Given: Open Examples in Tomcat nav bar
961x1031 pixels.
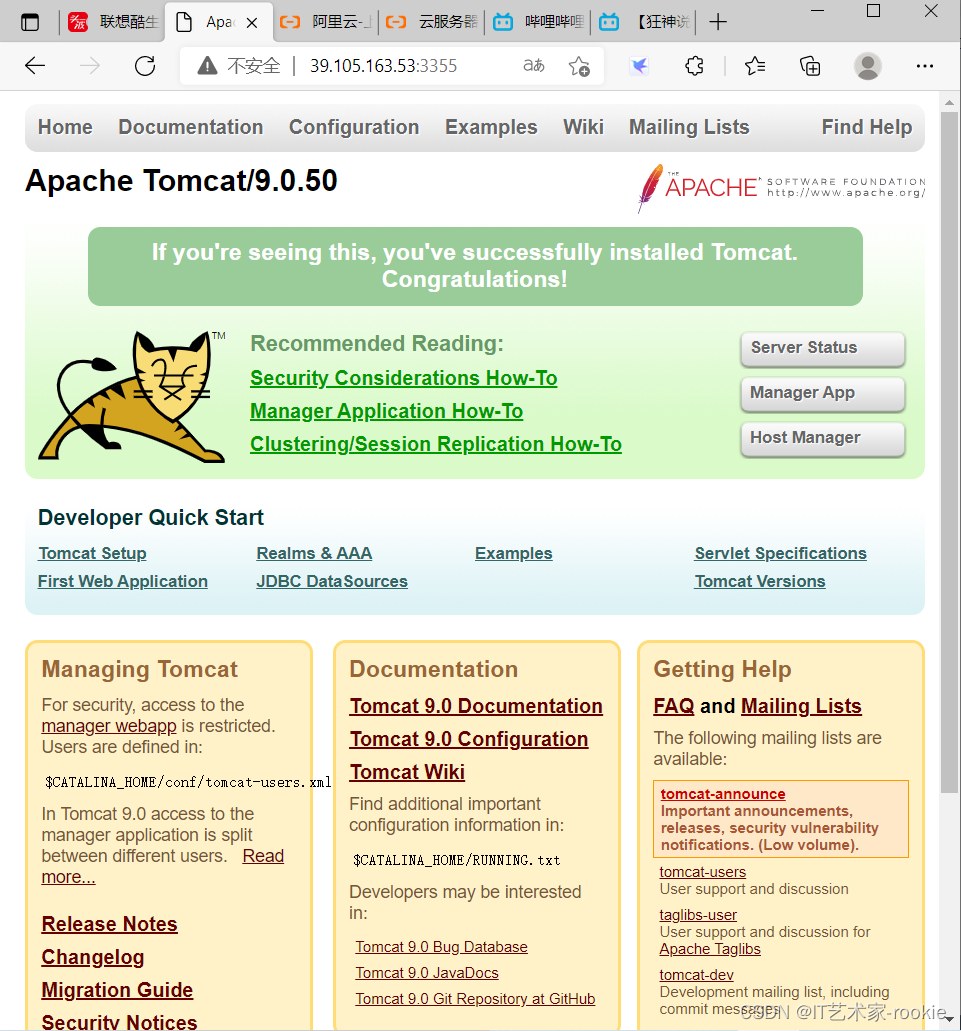Looking at the screenshot, I should [x=491, y=127].
